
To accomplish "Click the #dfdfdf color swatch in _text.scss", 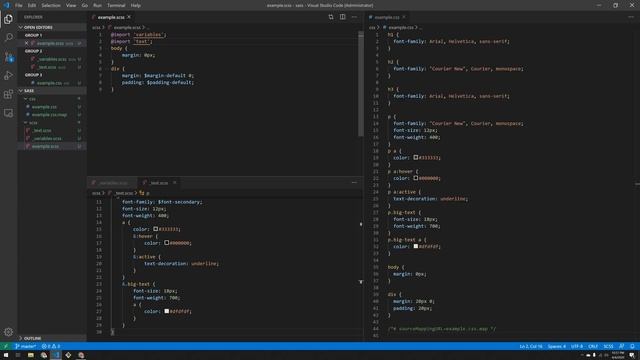I will coord(167,311).
